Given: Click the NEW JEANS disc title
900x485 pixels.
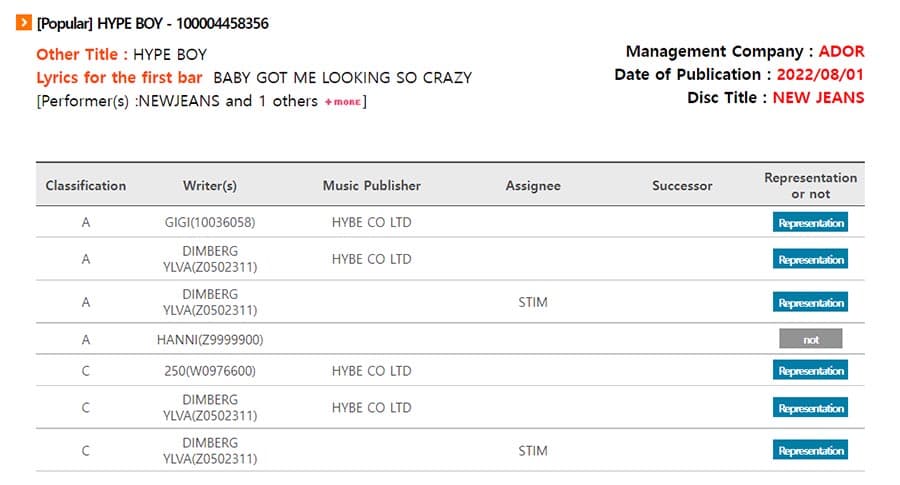Looking at the screenshot, I should click(818, 98).
